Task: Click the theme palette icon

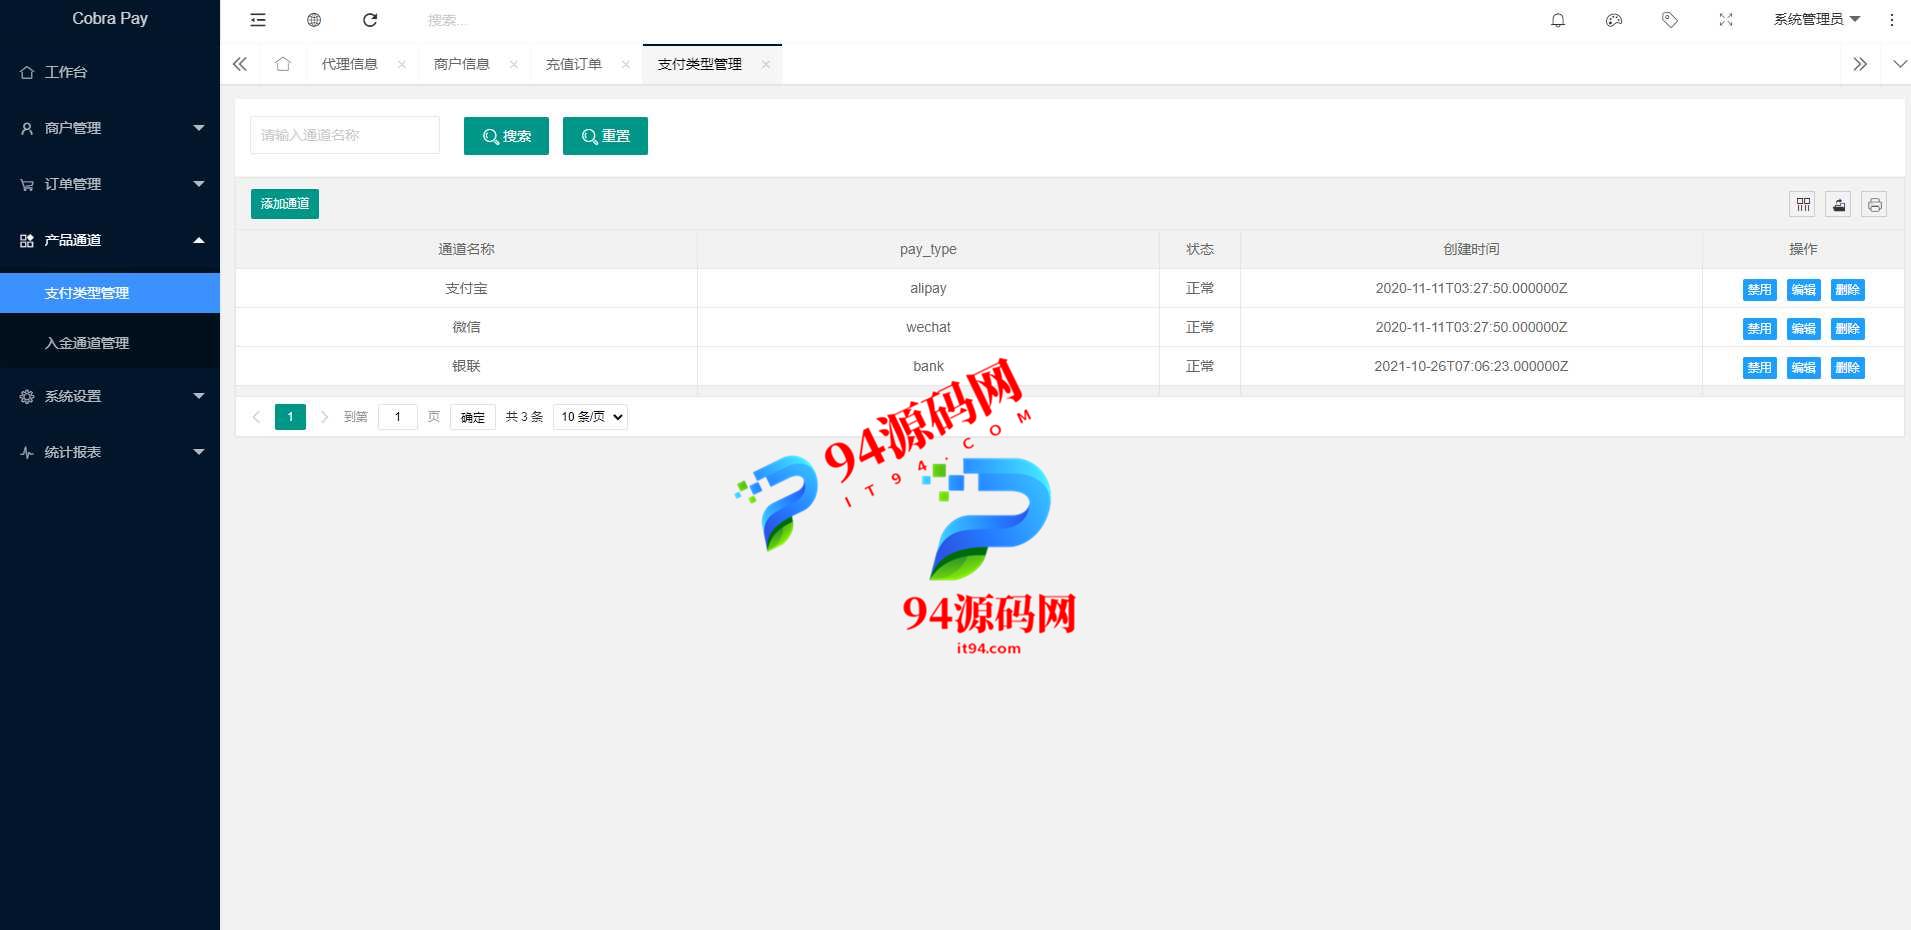Action: pos(1614,20)
